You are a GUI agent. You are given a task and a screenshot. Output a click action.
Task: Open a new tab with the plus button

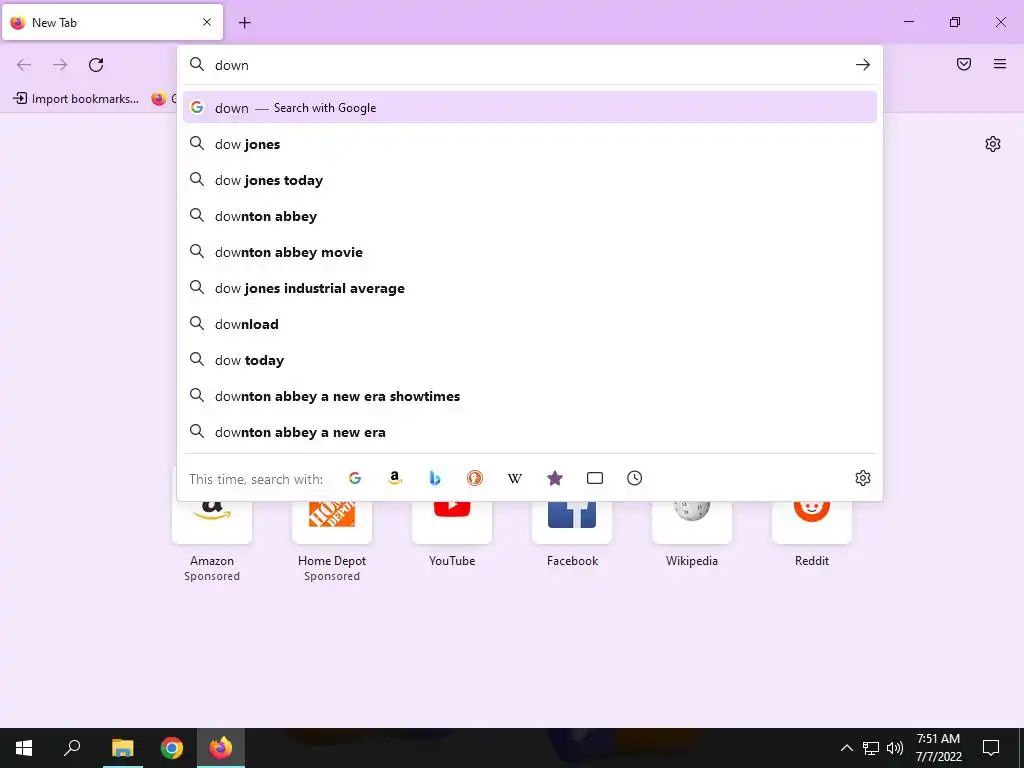coord(244,23)
